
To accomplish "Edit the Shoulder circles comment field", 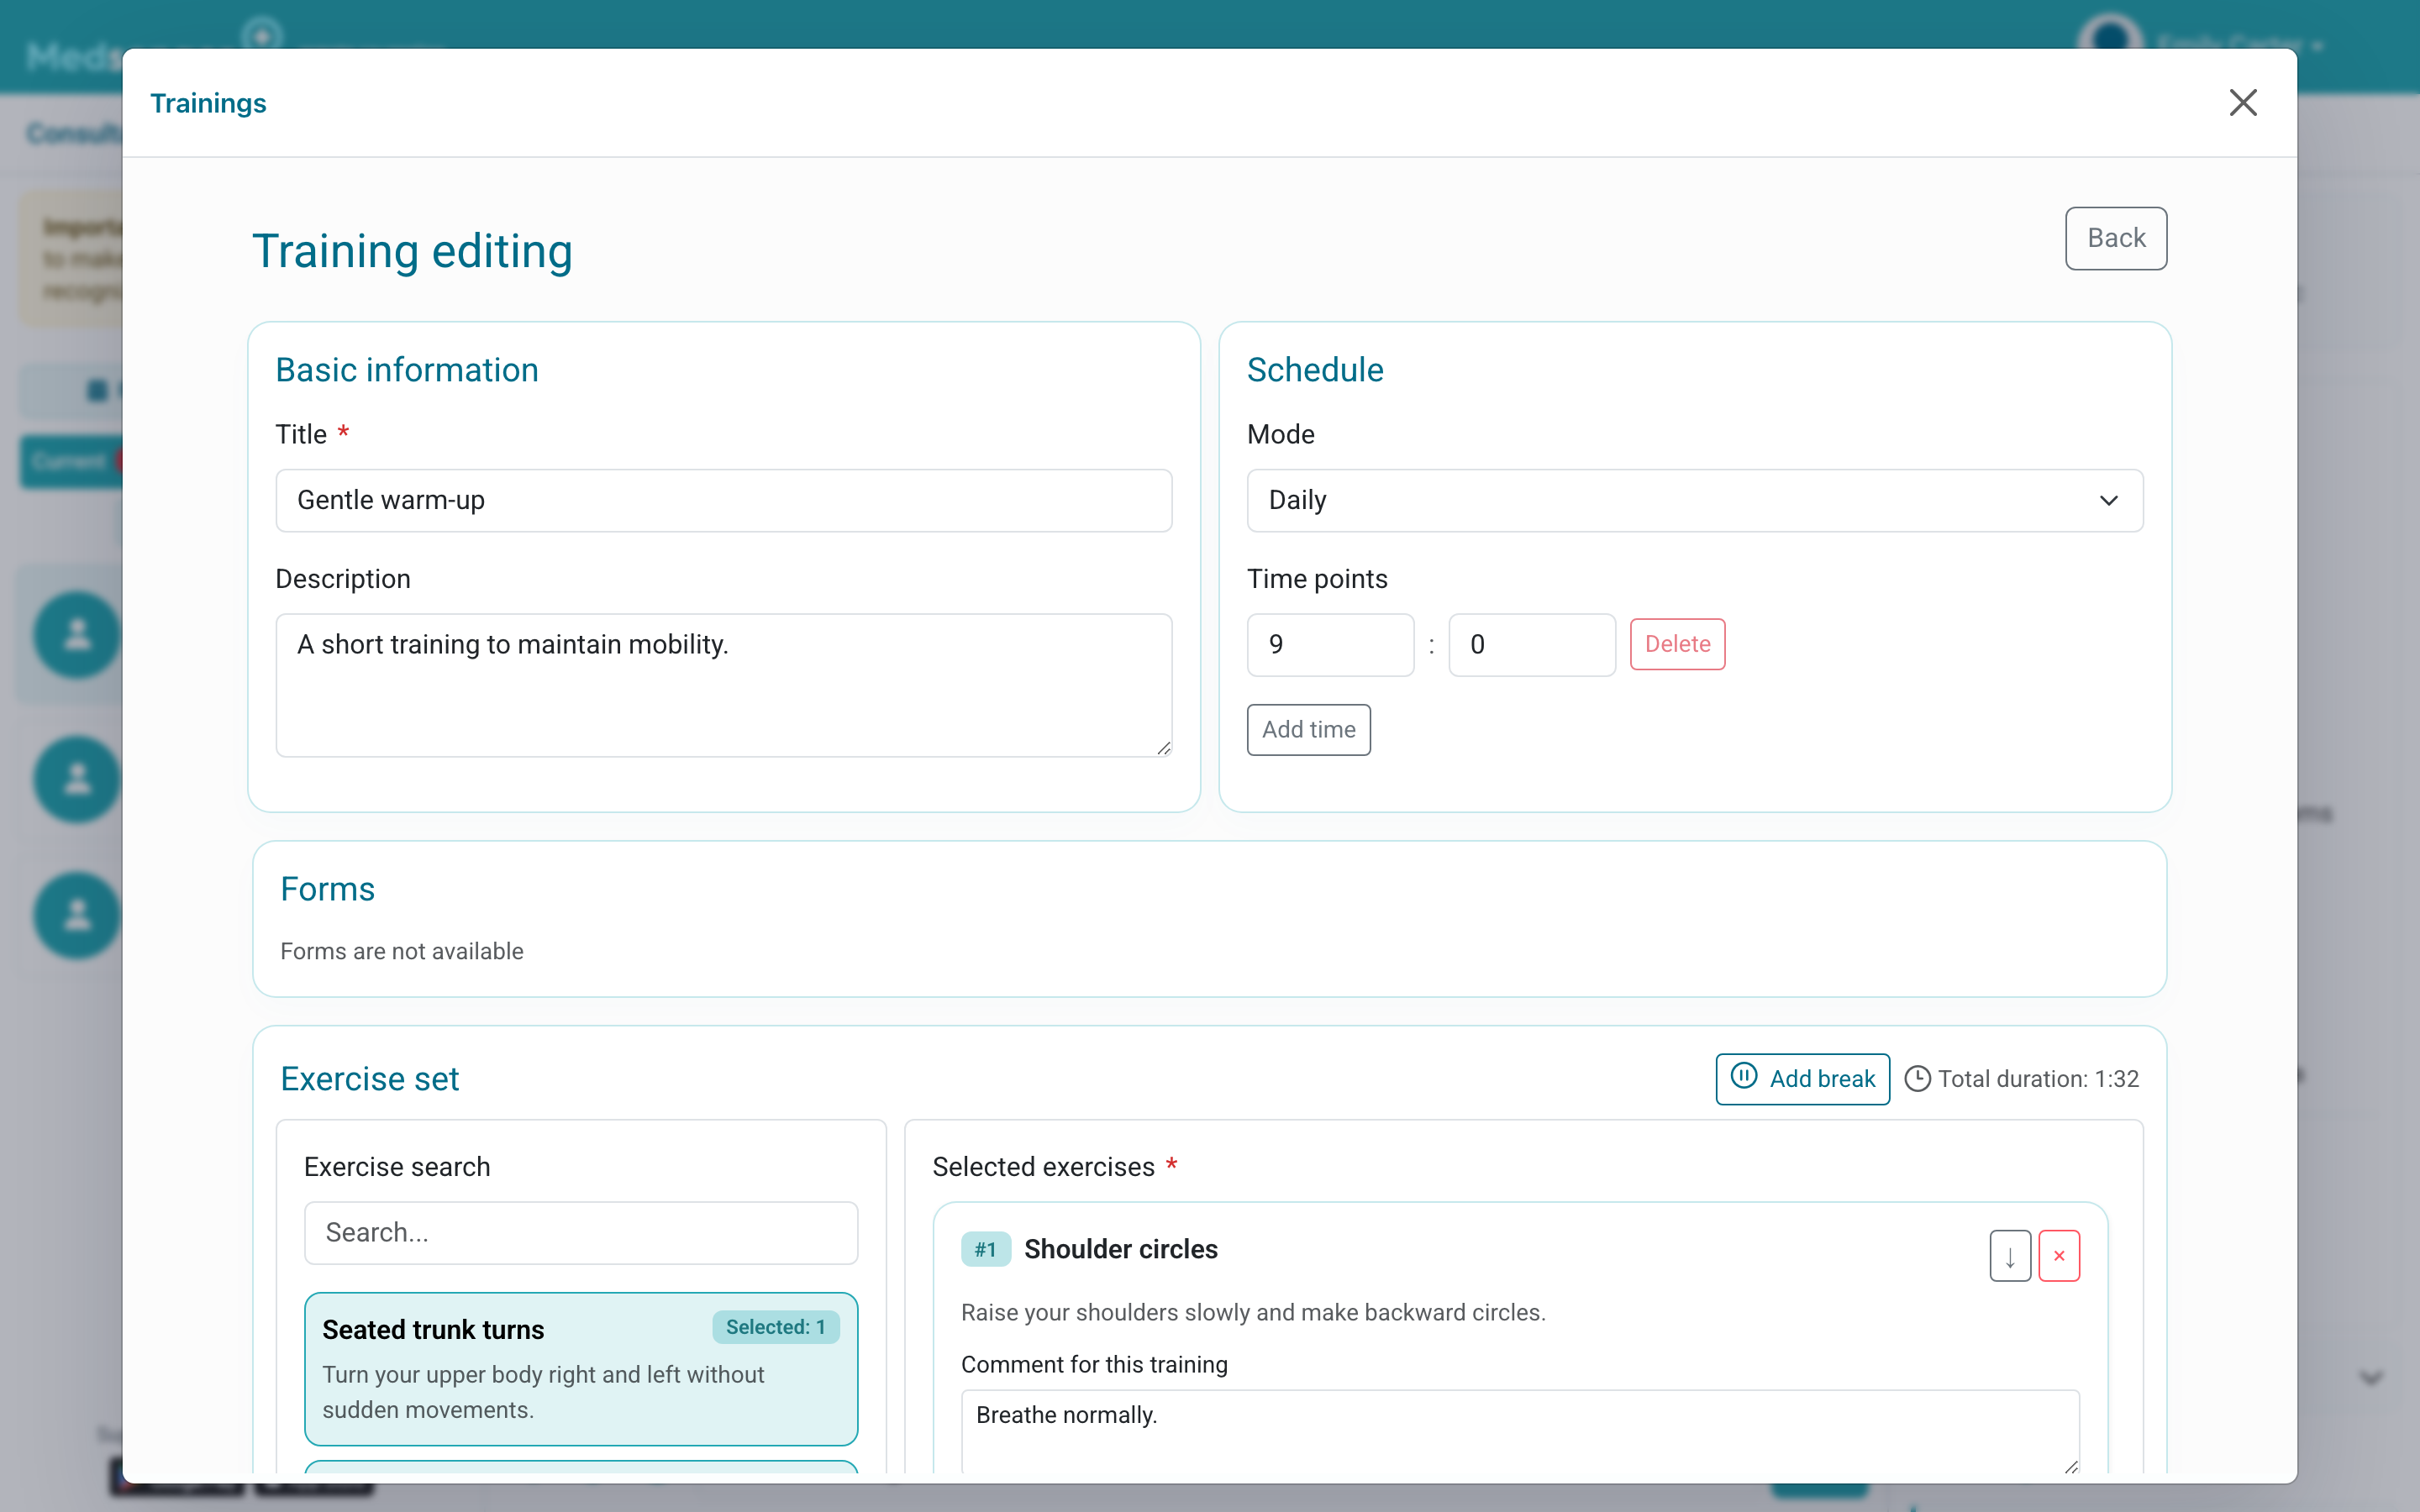I will click(x=1520, y=1431).
